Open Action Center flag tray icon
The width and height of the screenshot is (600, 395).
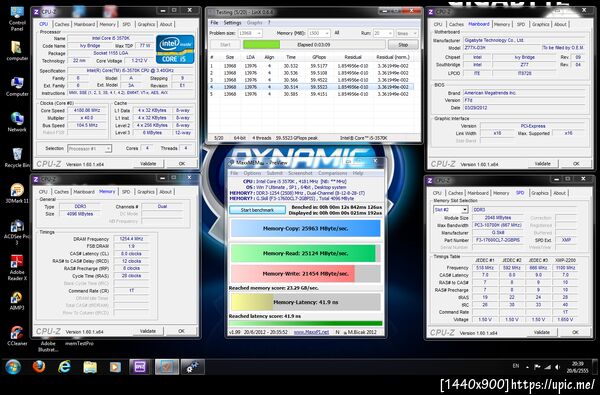pyautogui.click(x=537, y=367)
